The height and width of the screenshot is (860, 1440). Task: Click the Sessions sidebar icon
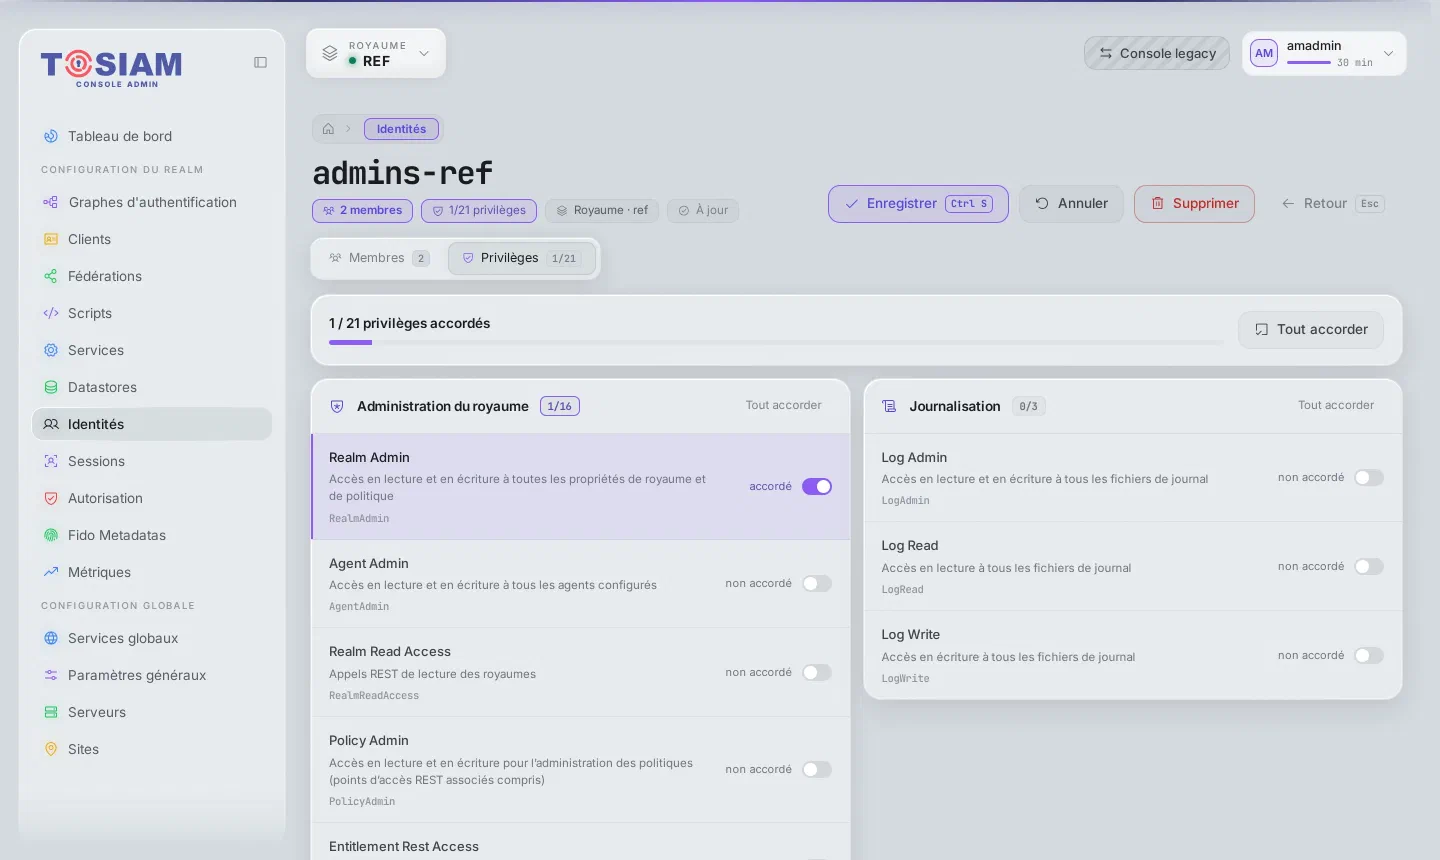[51, 461]
